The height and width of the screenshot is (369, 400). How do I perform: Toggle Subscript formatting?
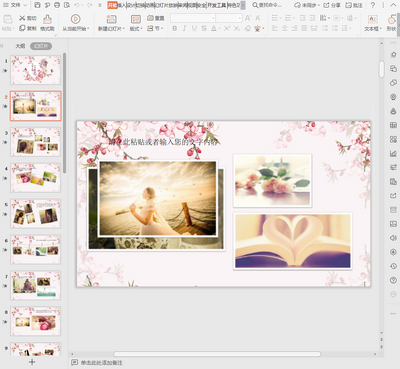pyautogui.click(x=237, y=29)
